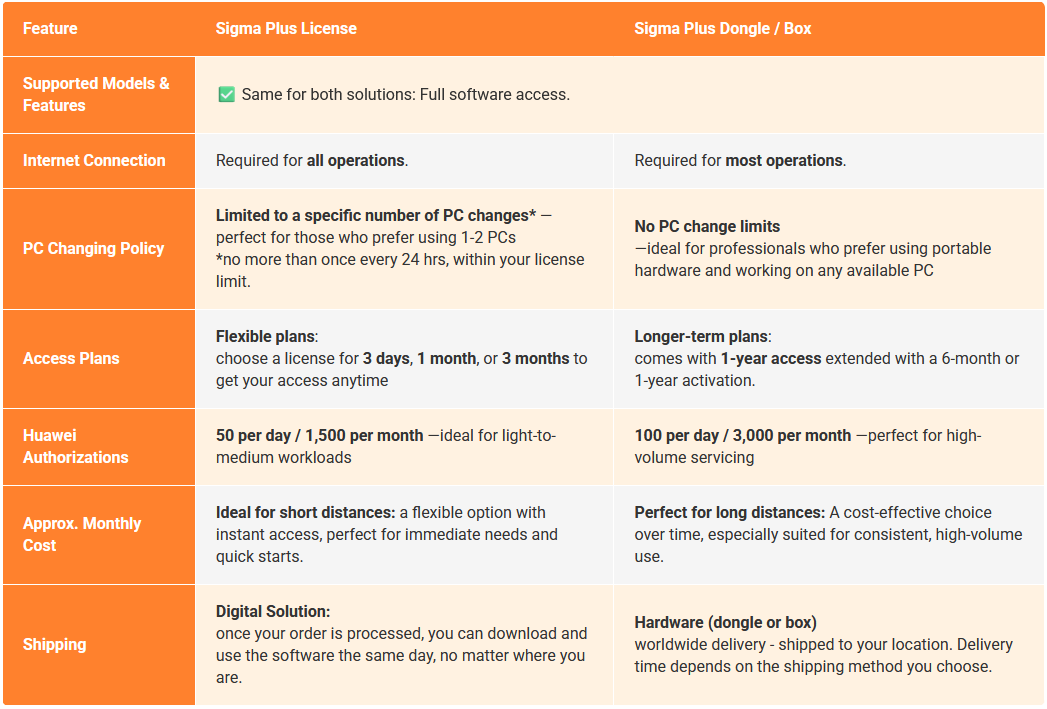Click the Access Plans row label

(71, 358)
